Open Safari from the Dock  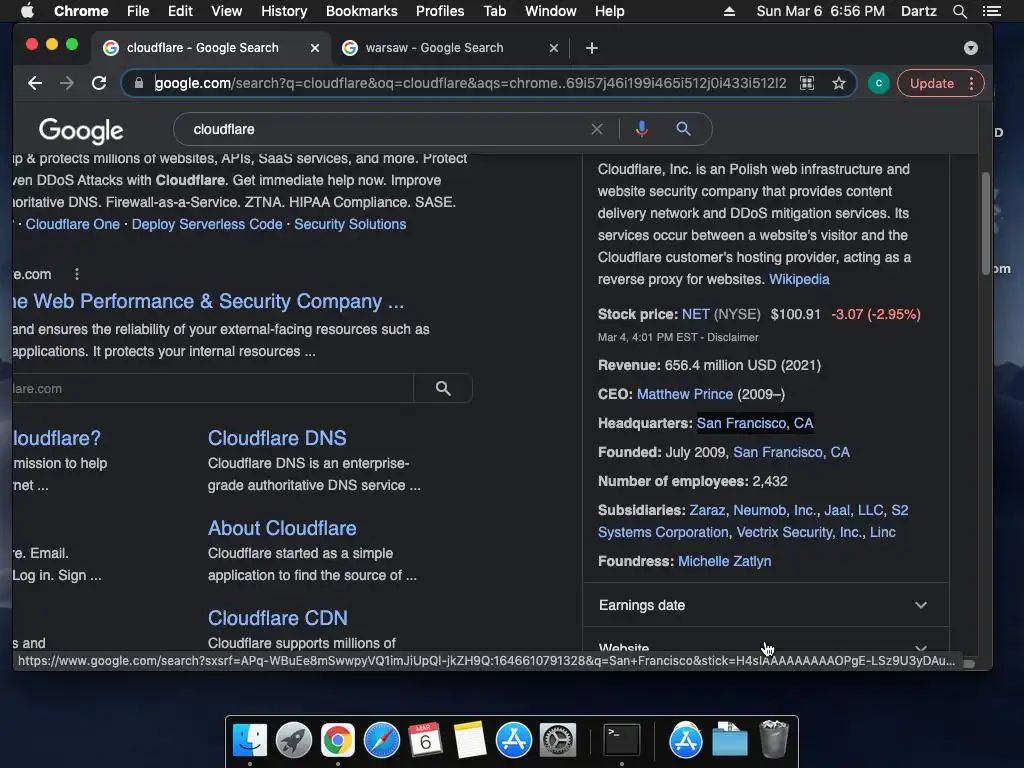click(381, 741)
